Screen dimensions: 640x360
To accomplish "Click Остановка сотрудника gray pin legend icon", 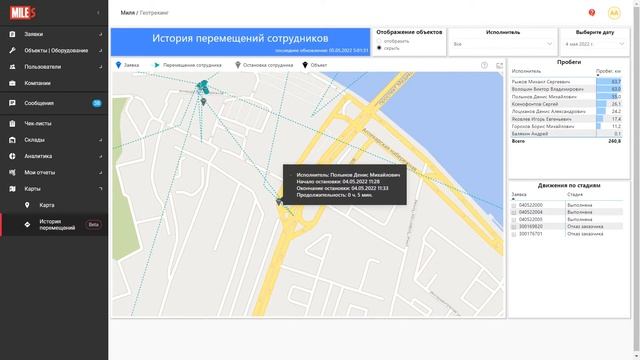I will tap(238, 65).
